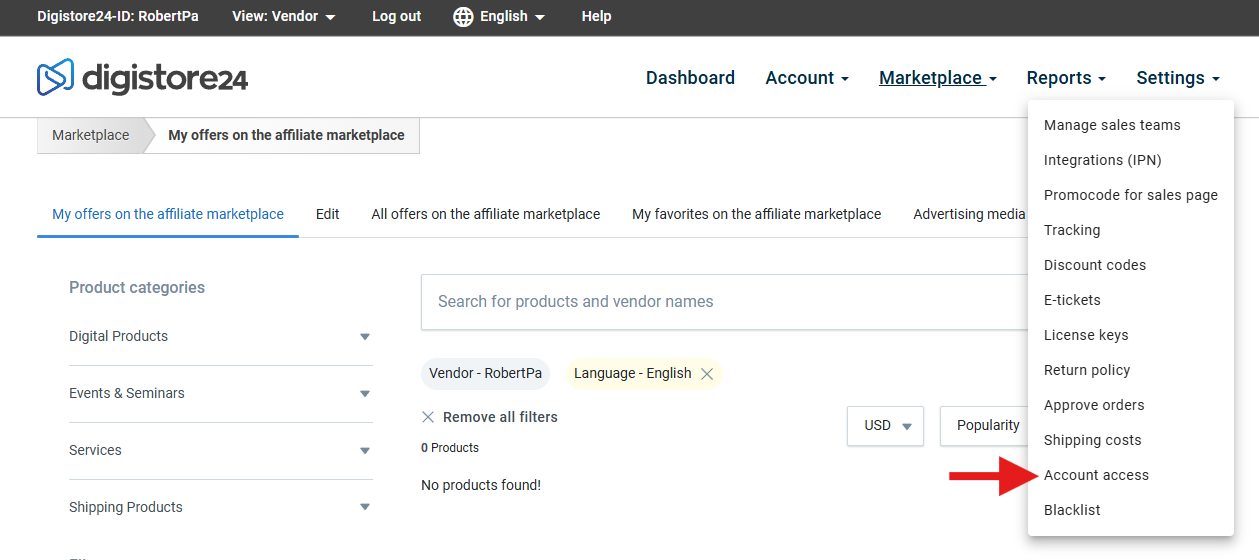Screen dimensions: 1259x560
Task: Click the globe language icon
Action: pos(463,17)
